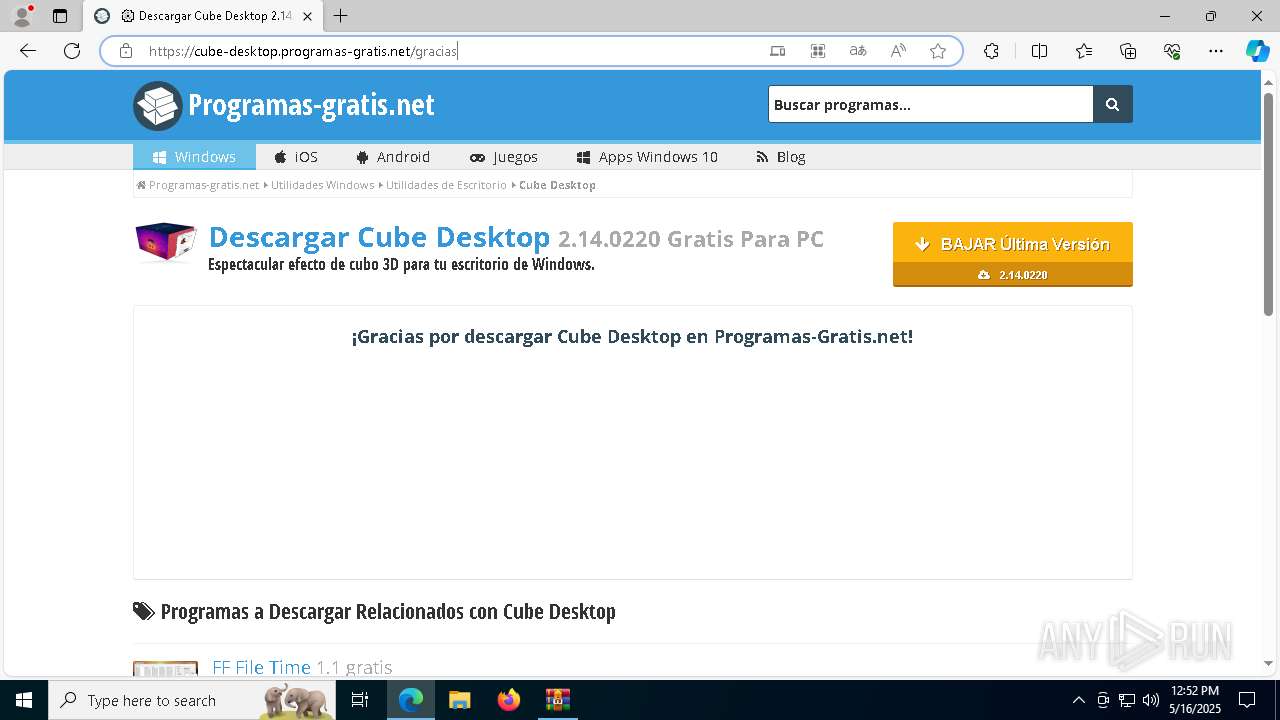Click the volume speaker tray icon

pos(1151,700)
